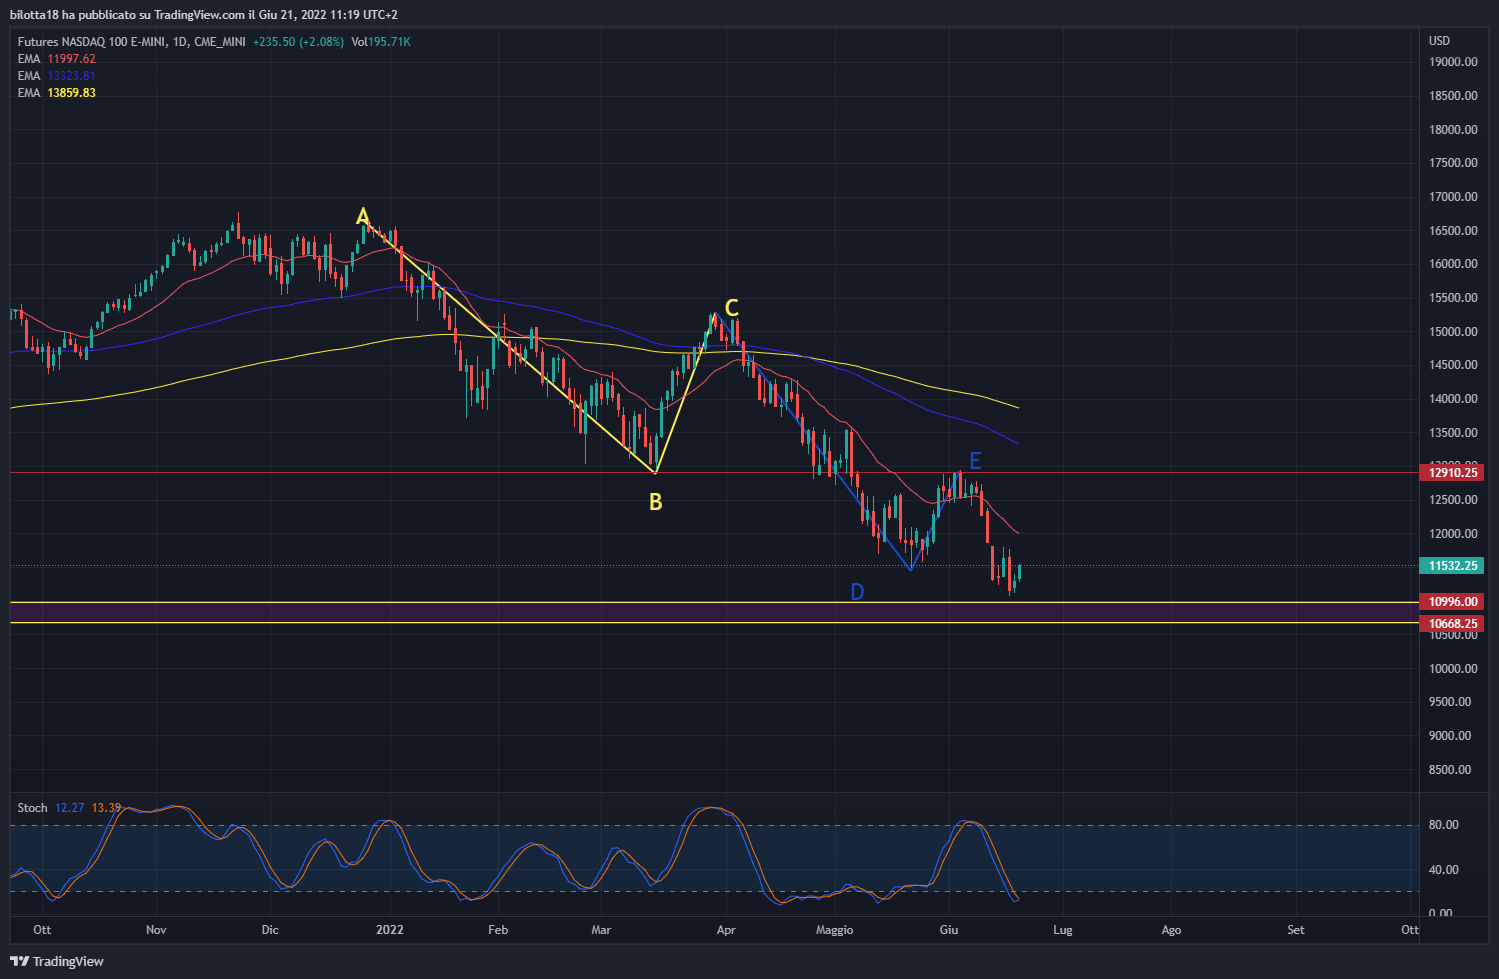Click the 80.00 stochastic axis level
This screenshot has width=1499, height=979.
point(1443,825)
